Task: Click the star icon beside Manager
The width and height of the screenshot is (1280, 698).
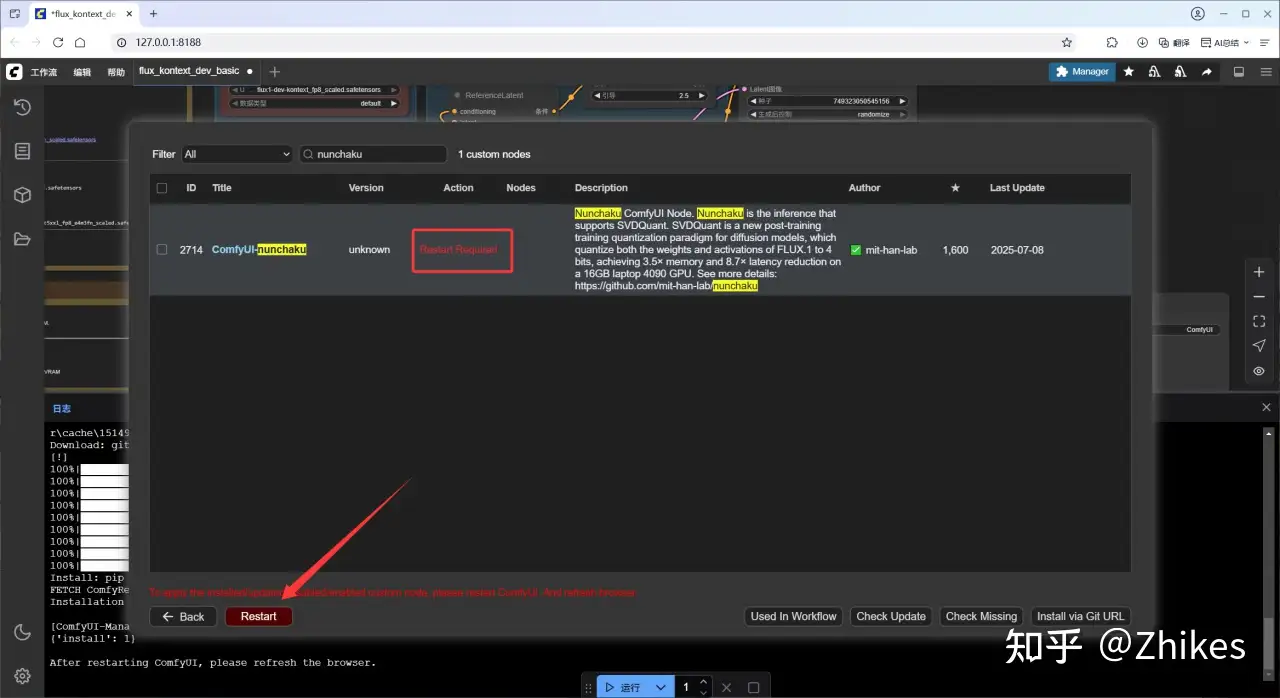Action: pos(1129,72)
